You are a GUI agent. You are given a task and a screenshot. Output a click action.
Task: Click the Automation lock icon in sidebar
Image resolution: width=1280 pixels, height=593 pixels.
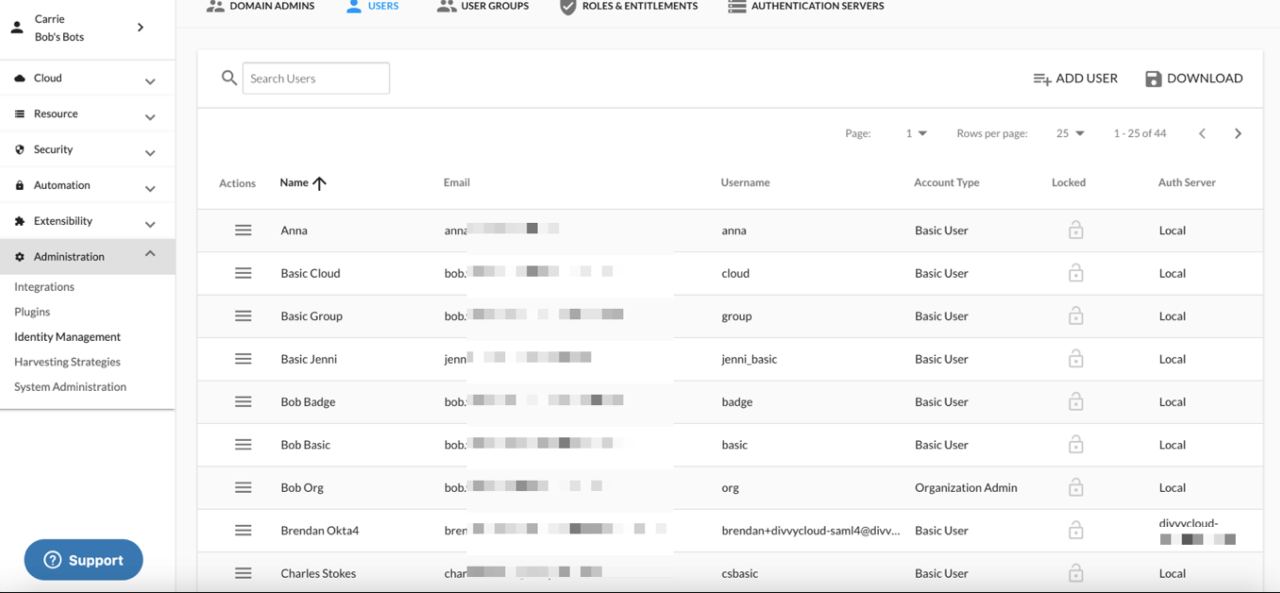pos(20,186)
